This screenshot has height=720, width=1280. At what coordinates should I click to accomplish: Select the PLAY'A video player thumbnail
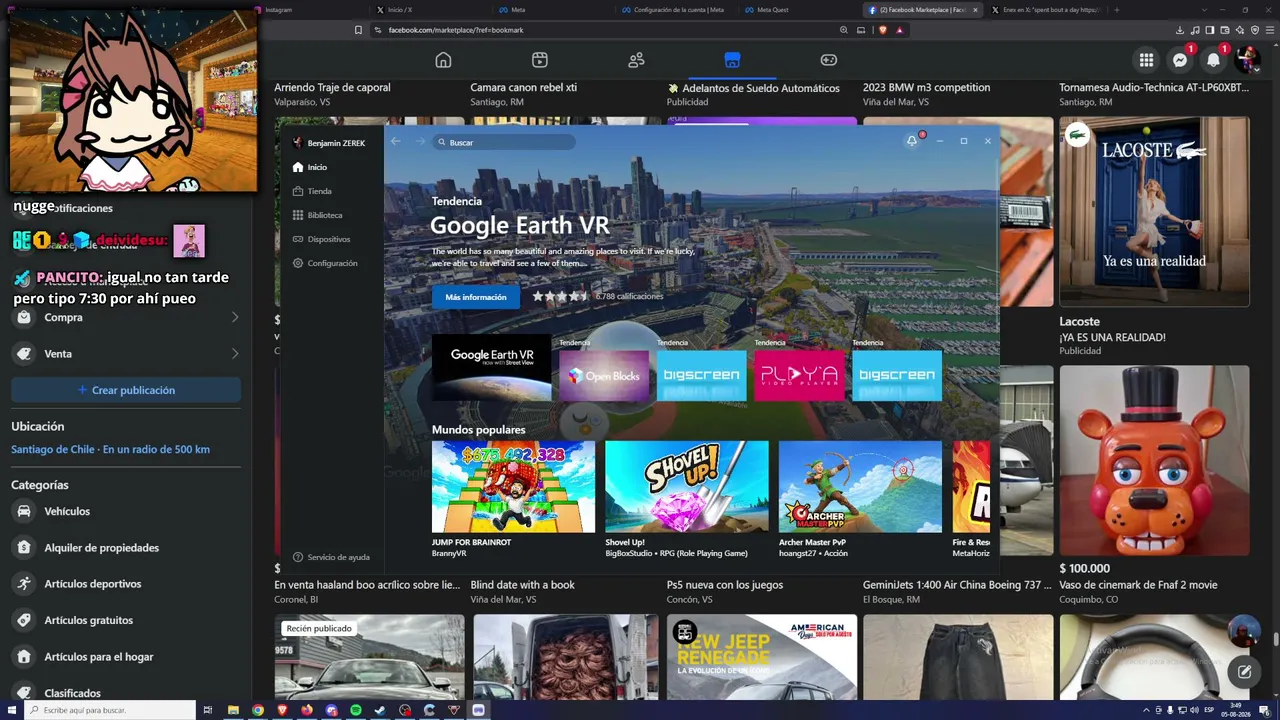click(x=800, y=376)
